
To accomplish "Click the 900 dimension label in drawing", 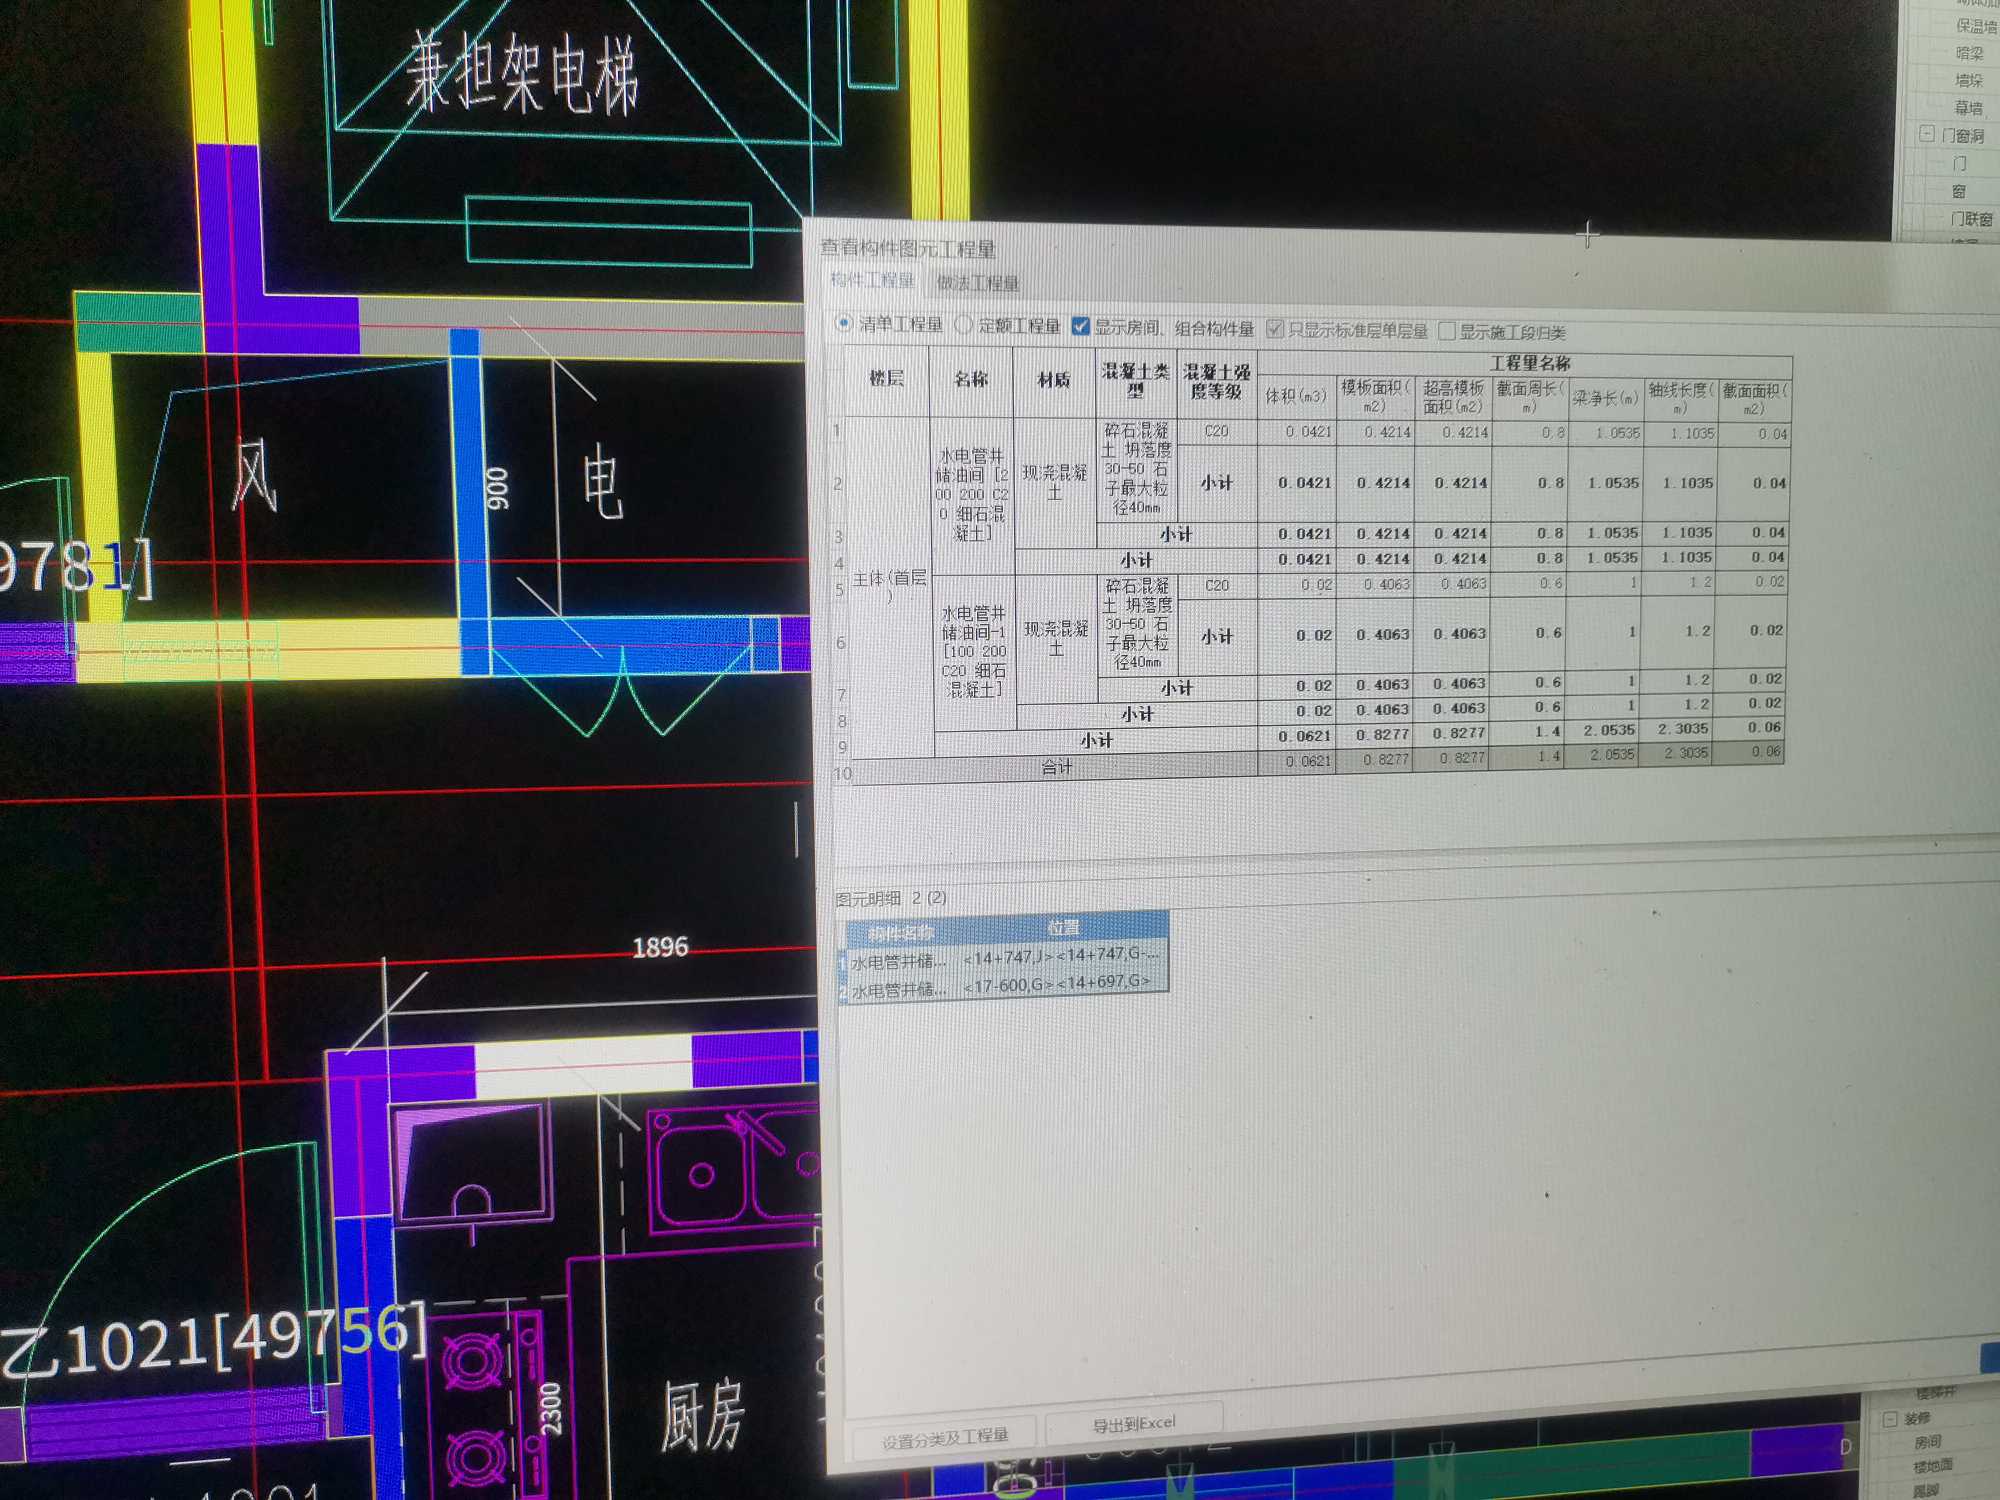I will pos(497,488).
